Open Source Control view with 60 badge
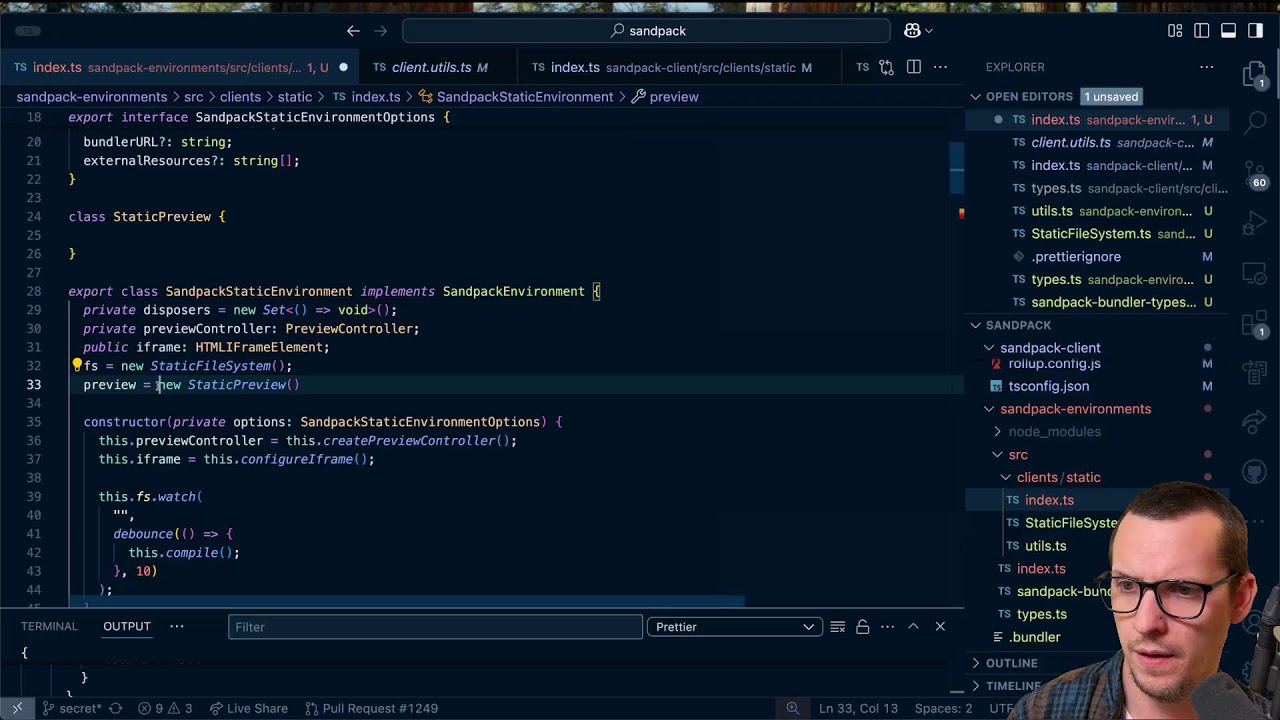1280x720 pixels. pyautogui.click(x=1256, y=176)
